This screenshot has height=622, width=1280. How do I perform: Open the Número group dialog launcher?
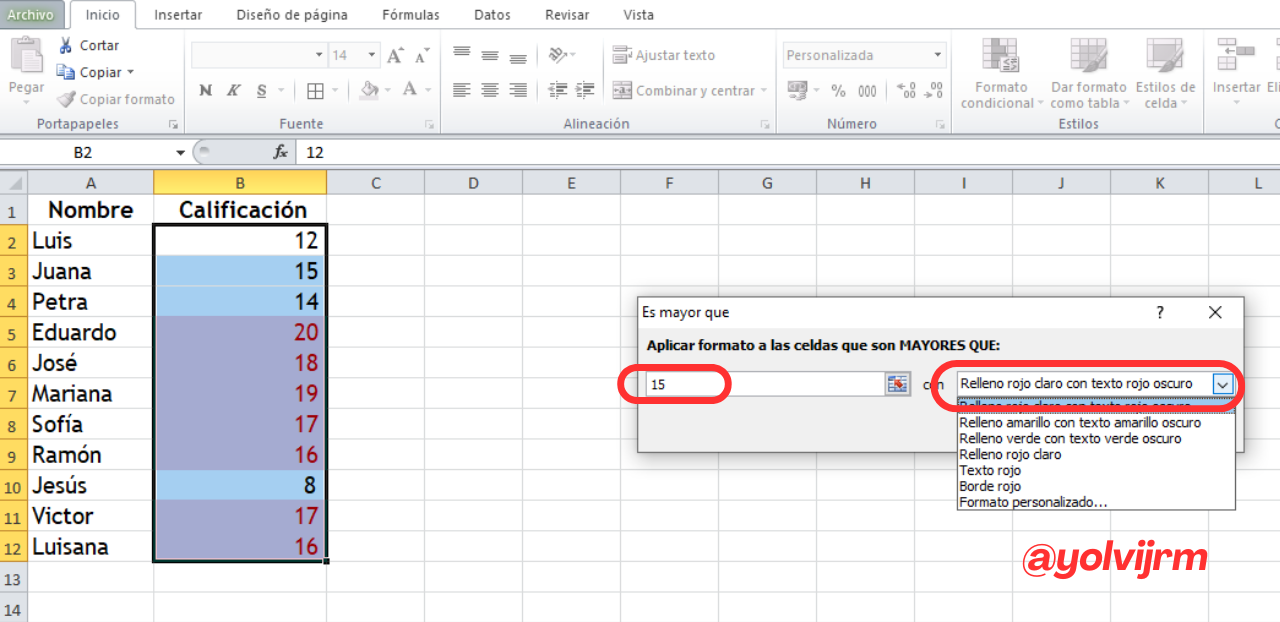coord(940,125)
